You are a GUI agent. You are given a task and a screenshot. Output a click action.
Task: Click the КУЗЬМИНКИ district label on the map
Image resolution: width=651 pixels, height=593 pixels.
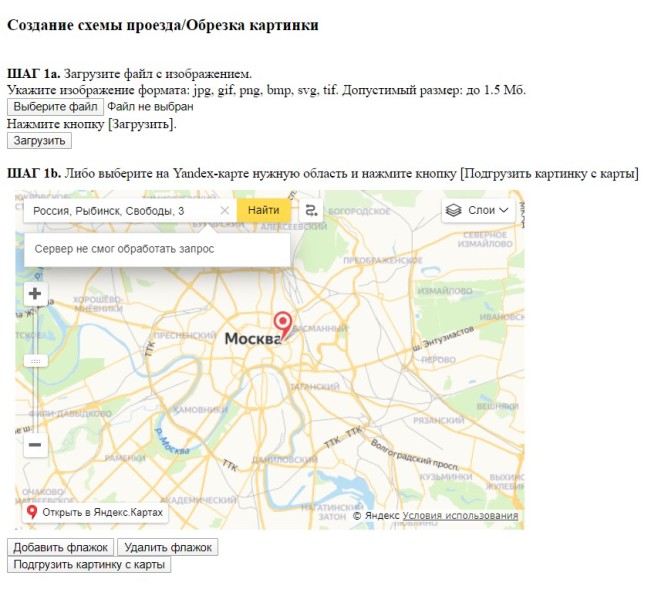point(446,477)
